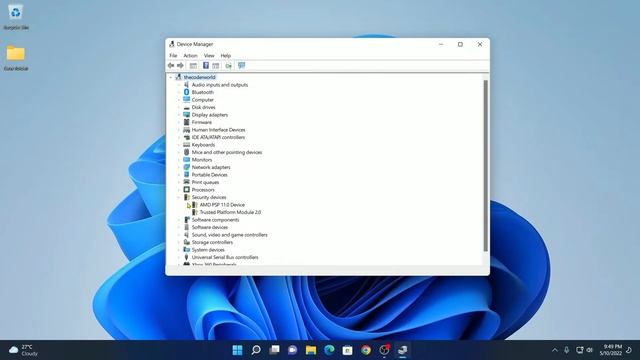640x360 pixels.
Task: Click the Print queues printer icon
Action: [187, 182]
